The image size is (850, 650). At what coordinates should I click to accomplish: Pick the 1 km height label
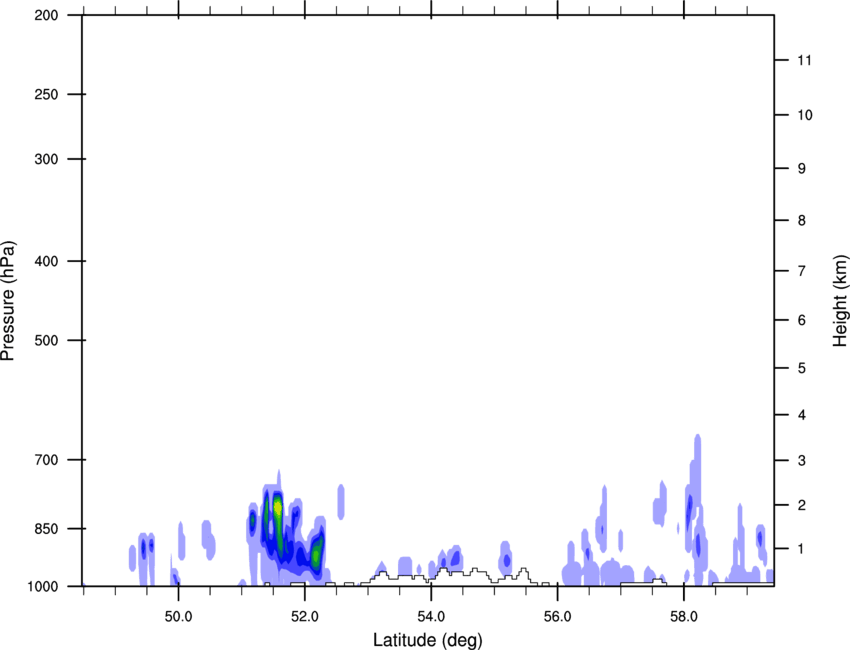click(x=802, y=549)
